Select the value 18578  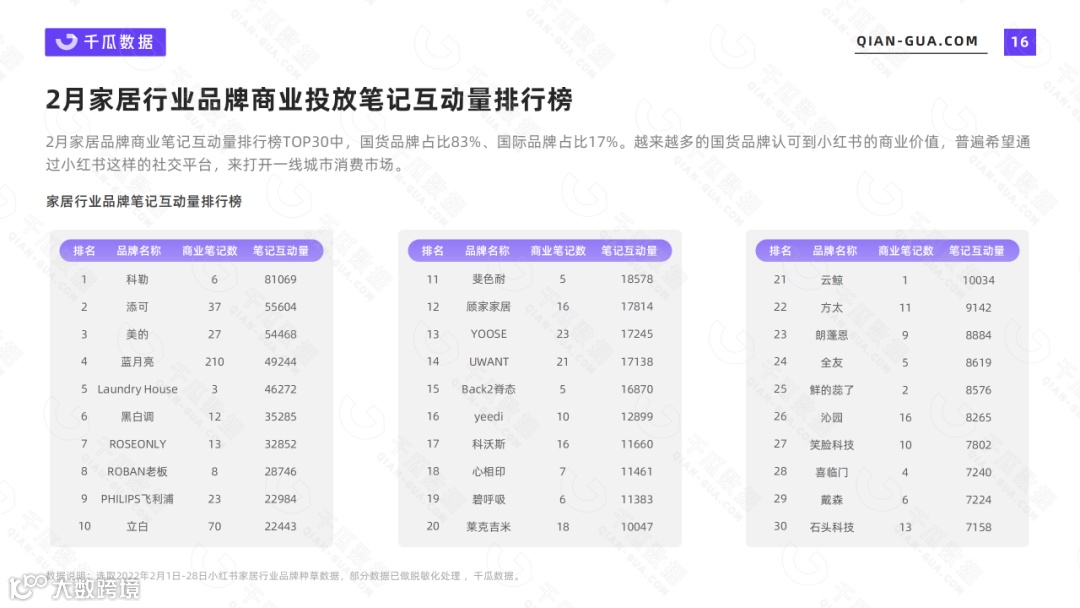(x=636, y=279)
